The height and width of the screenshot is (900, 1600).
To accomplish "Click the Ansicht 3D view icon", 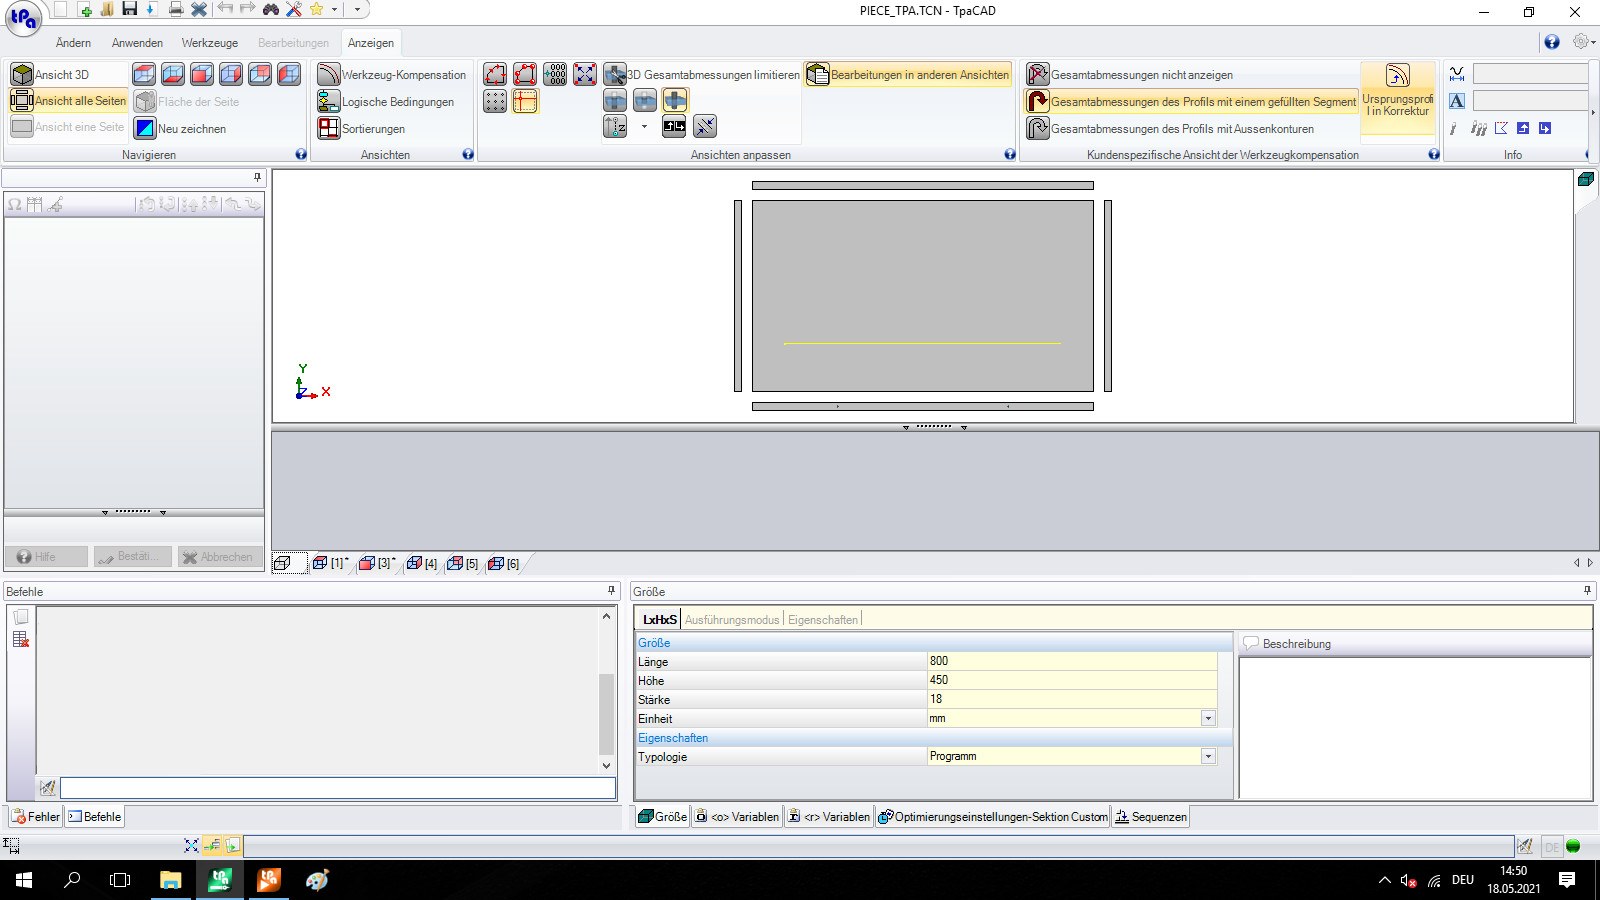I will [x=22, y=75].
